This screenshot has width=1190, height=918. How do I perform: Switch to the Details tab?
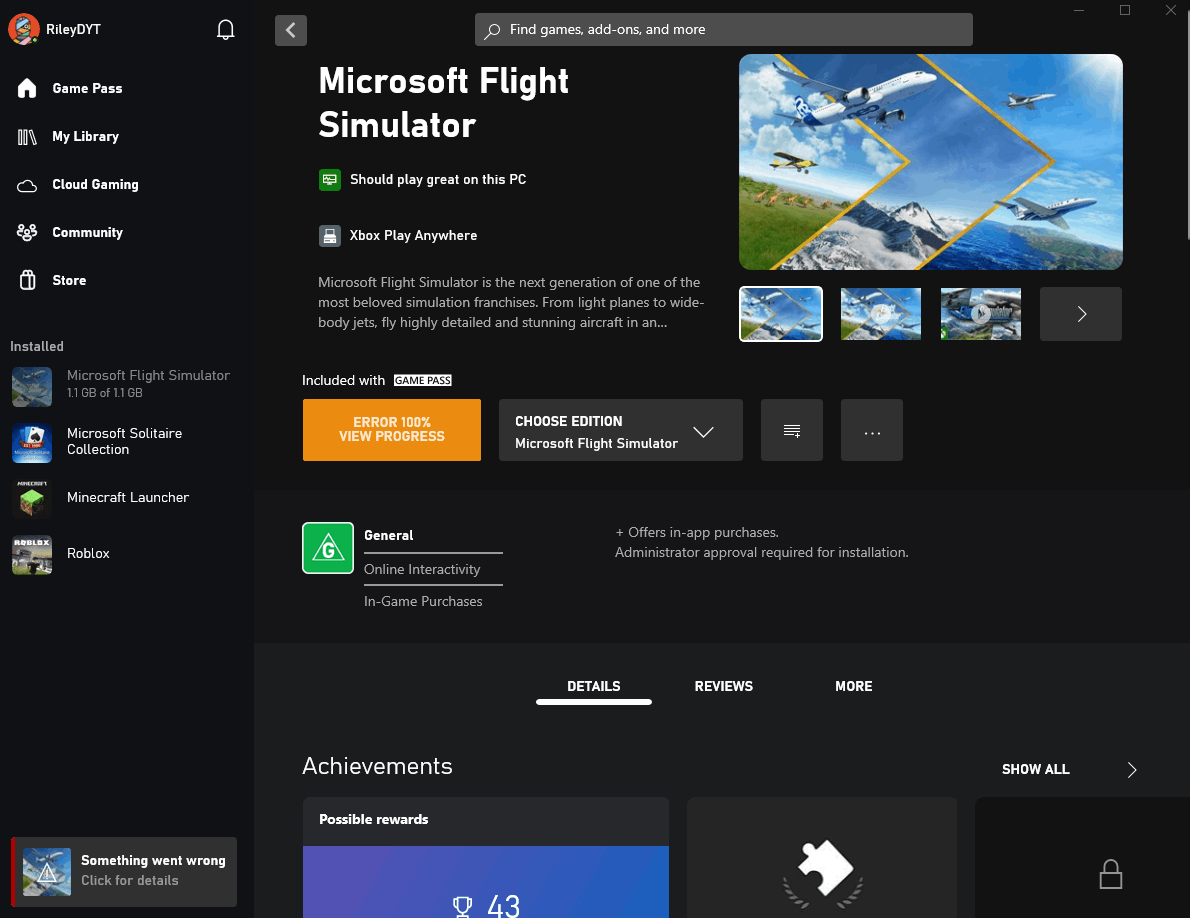tap(593, 687)
